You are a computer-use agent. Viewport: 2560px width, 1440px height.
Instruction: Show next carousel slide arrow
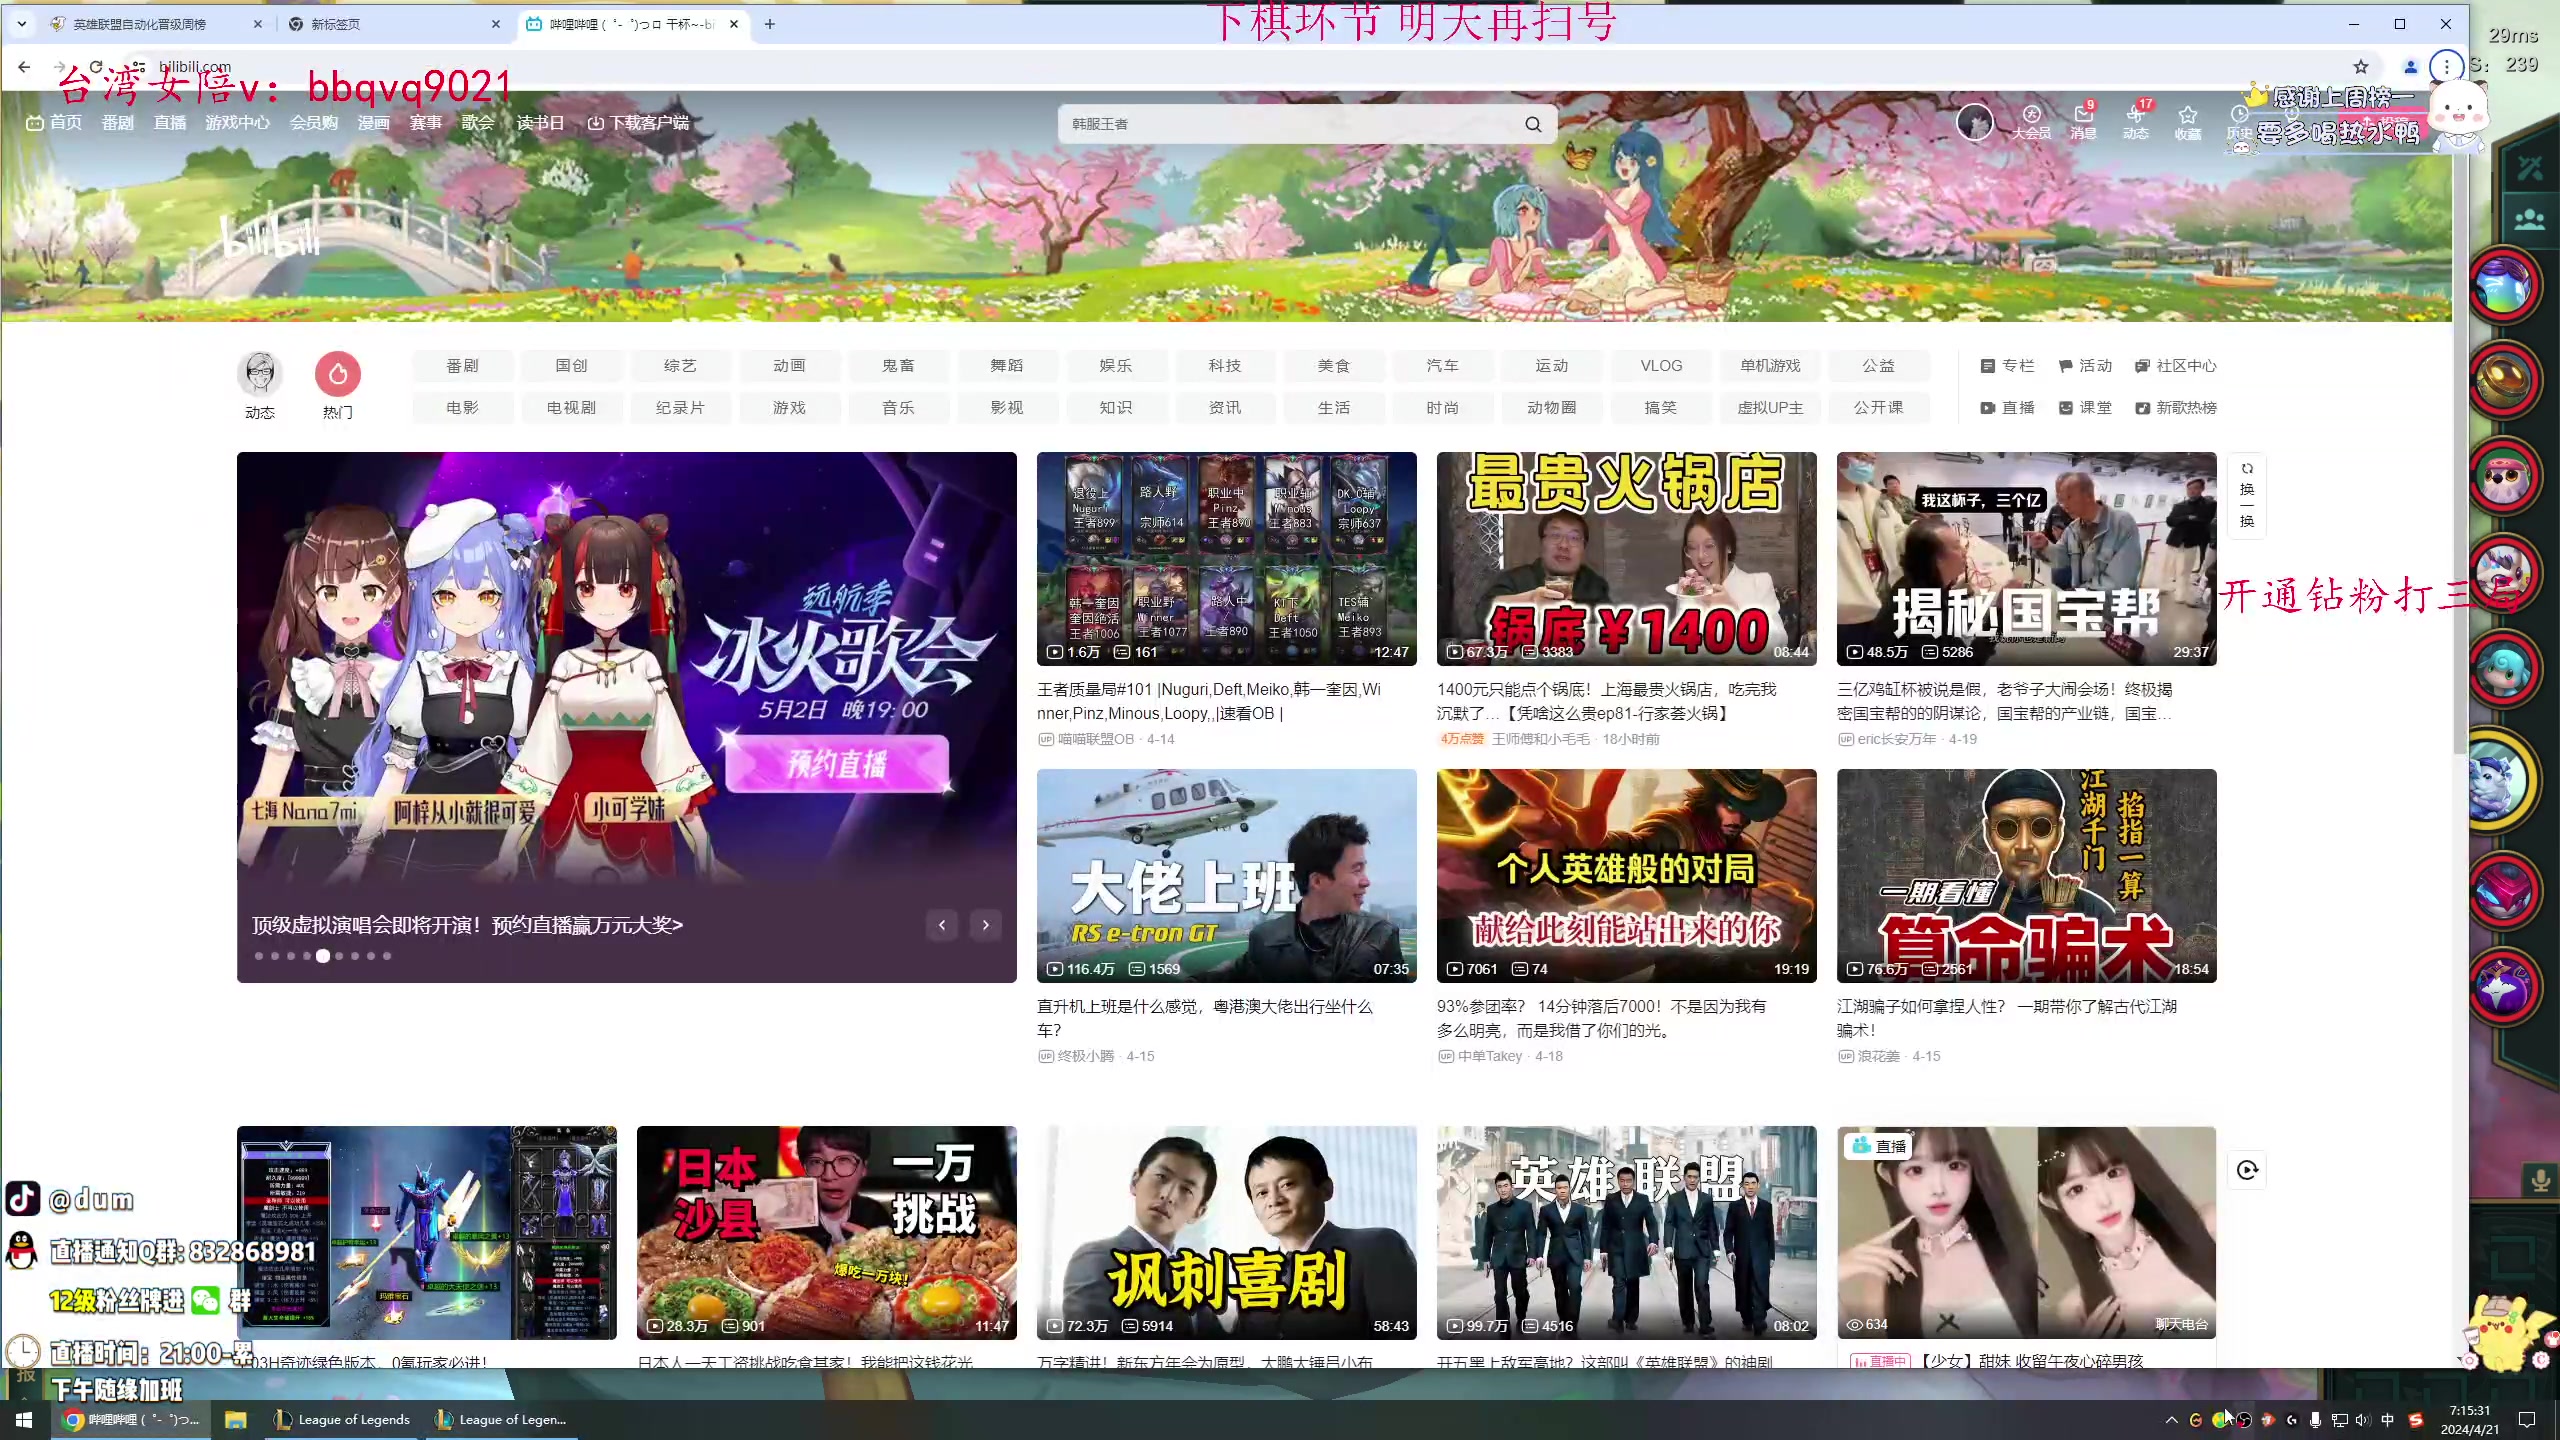(x=986, y=925)
